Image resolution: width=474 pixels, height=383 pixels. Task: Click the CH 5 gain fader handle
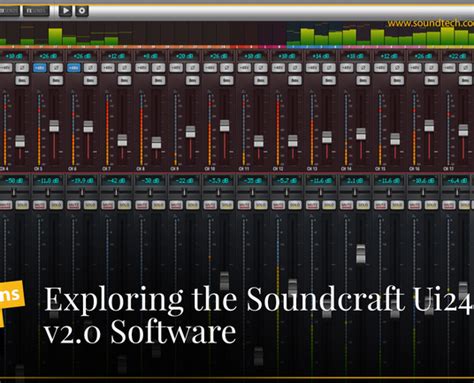54,126
